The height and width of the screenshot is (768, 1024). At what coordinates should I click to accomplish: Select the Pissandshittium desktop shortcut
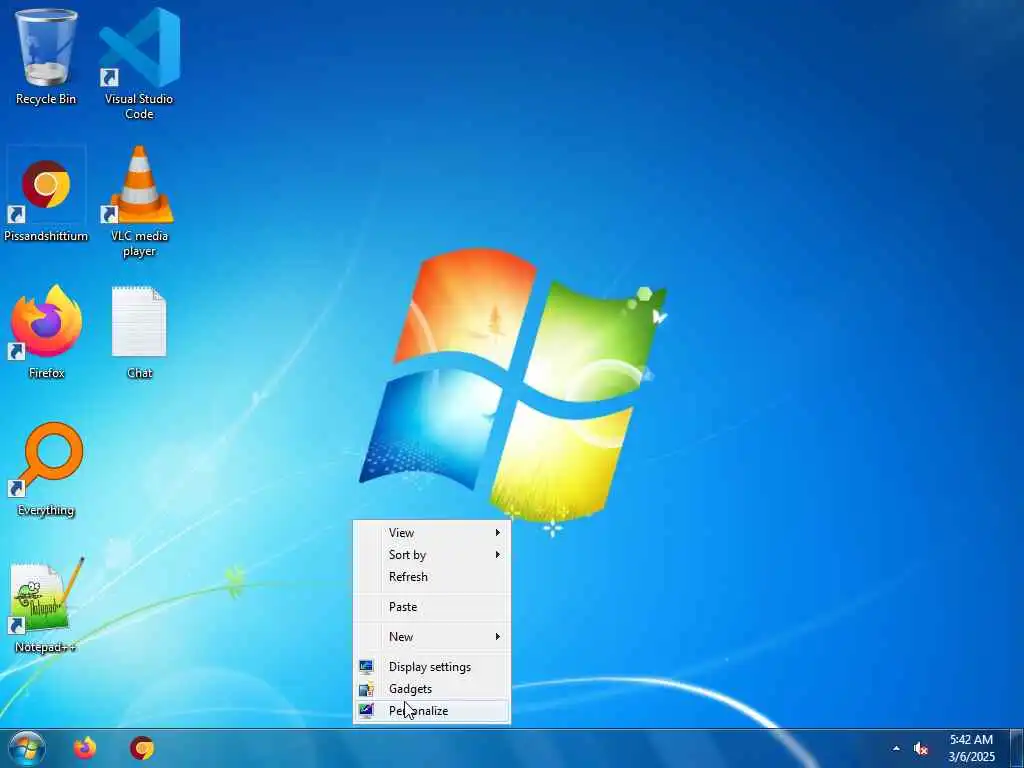[x=46, y=194]
